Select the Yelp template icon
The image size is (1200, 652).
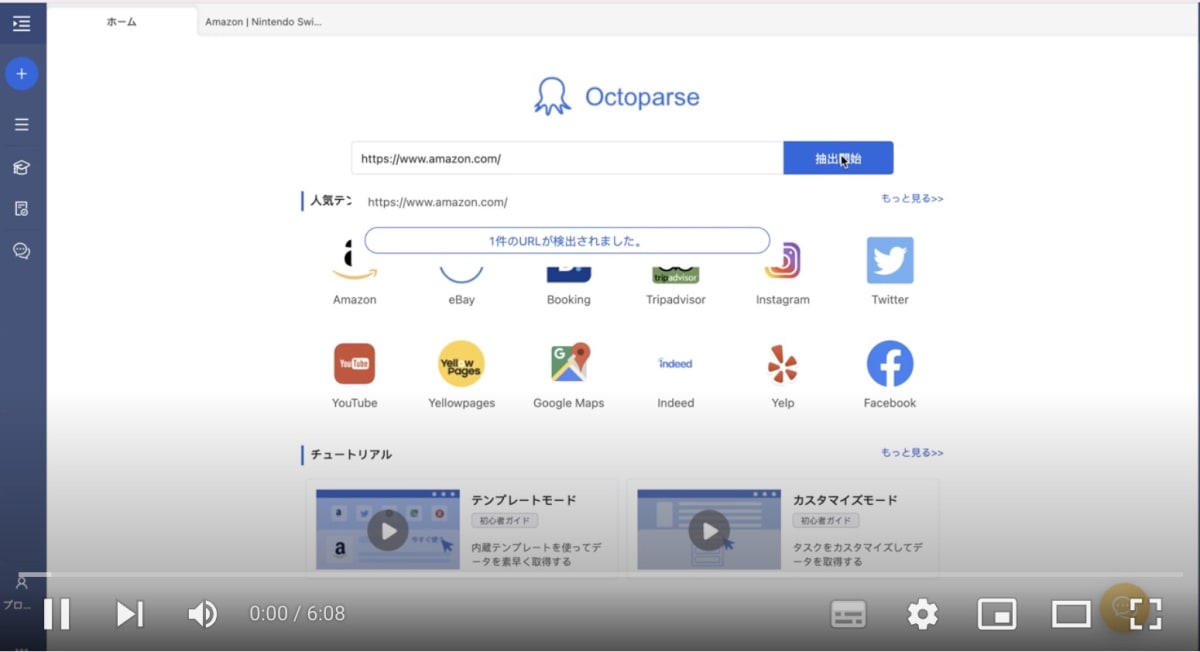[x=783, y=364]
